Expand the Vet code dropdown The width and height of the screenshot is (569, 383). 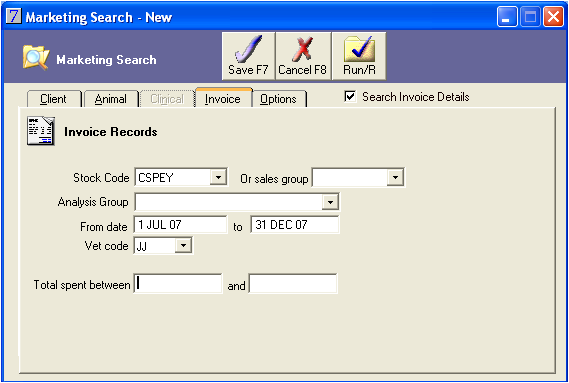coord(183,246)
